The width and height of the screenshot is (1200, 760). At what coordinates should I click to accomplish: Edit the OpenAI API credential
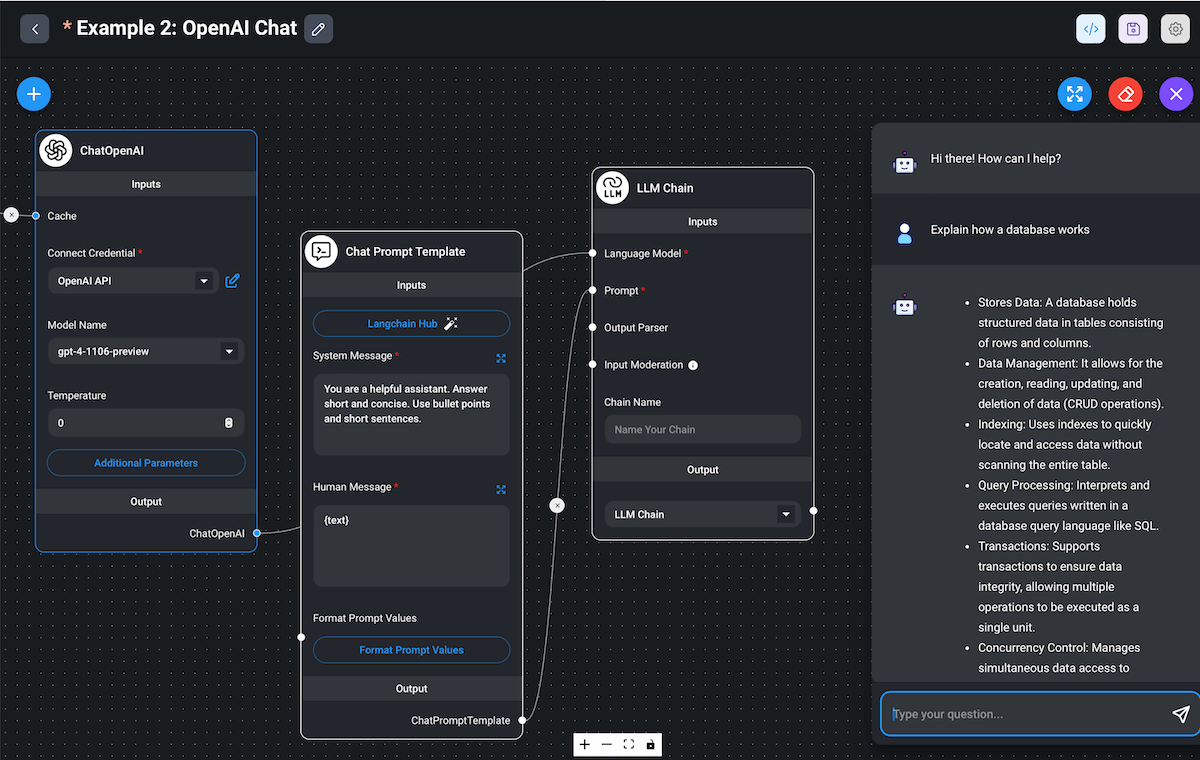click(232, 281)
